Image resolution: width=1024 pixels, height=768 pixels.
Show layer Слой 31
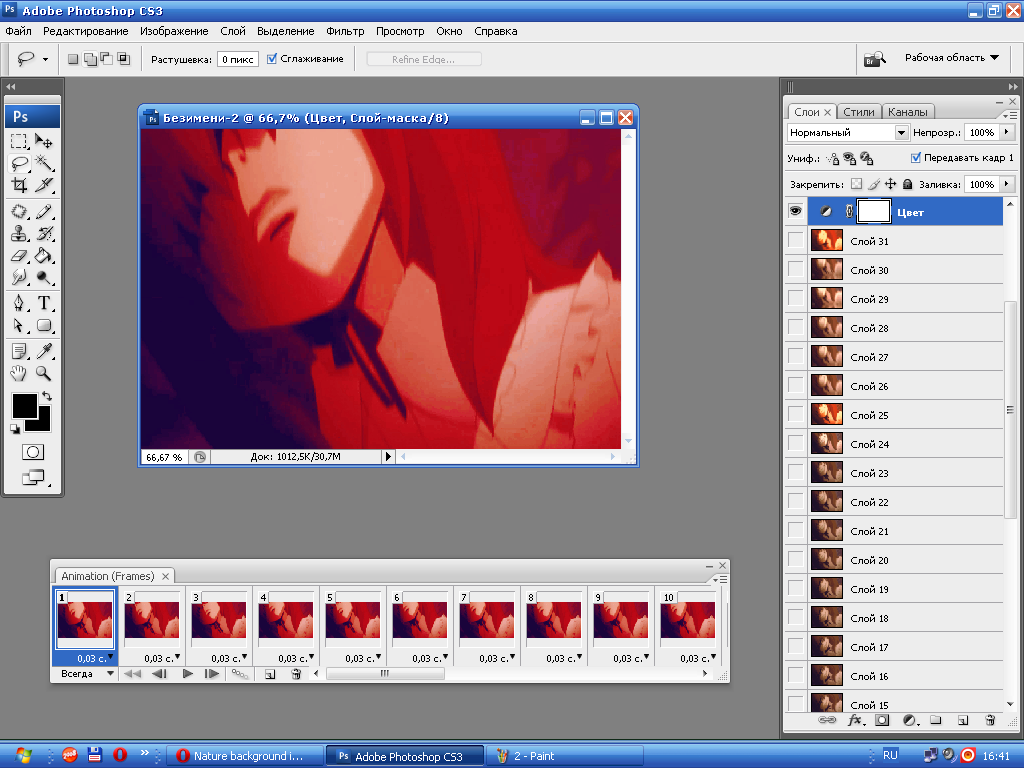pos(795,240)
